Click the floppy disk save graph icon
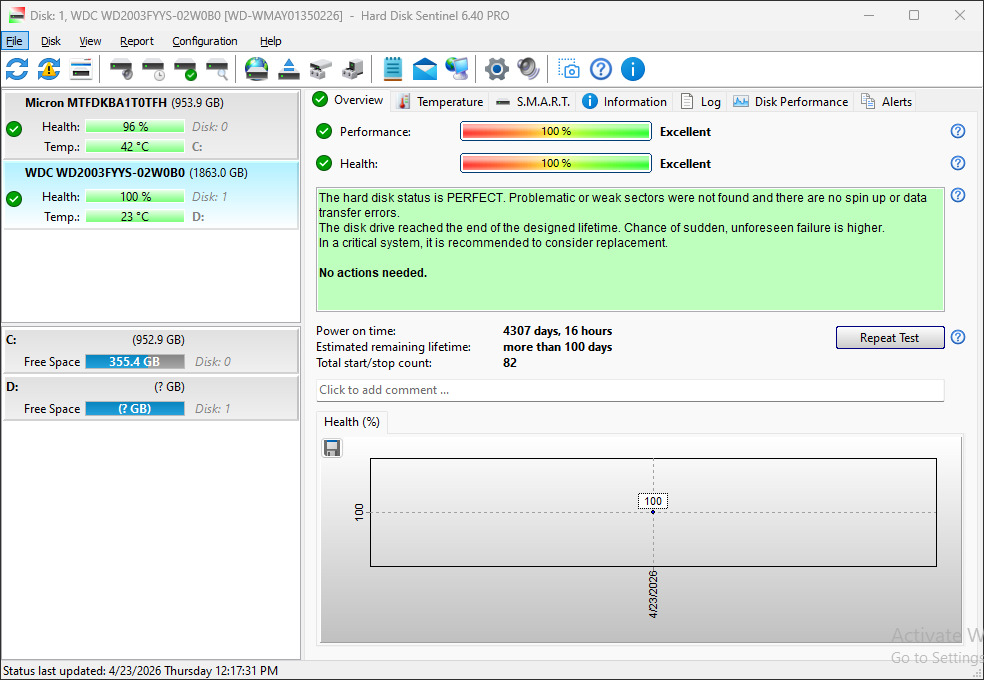Image resolution: width=984 pixels, height=680 pixels. [332, 448]
